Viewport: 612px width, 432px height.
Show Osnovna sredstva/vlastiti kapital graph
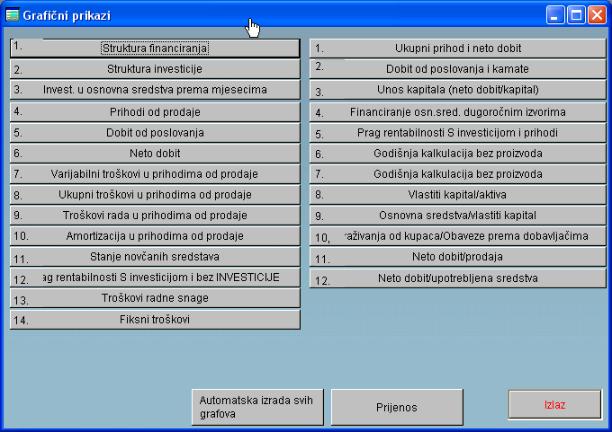pyautogui.click(x=457, y=215)
